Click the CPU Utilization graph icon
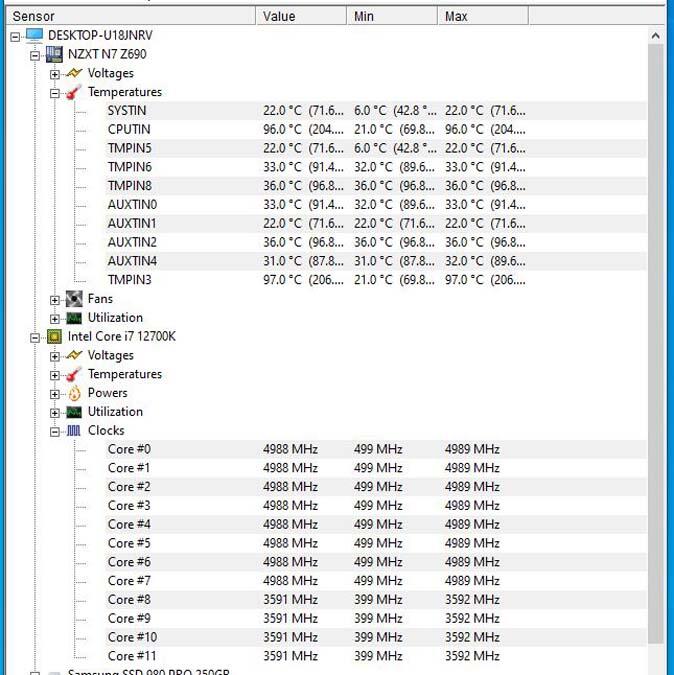The height and width of the screenshot is (675, 674). pos(74,412)
